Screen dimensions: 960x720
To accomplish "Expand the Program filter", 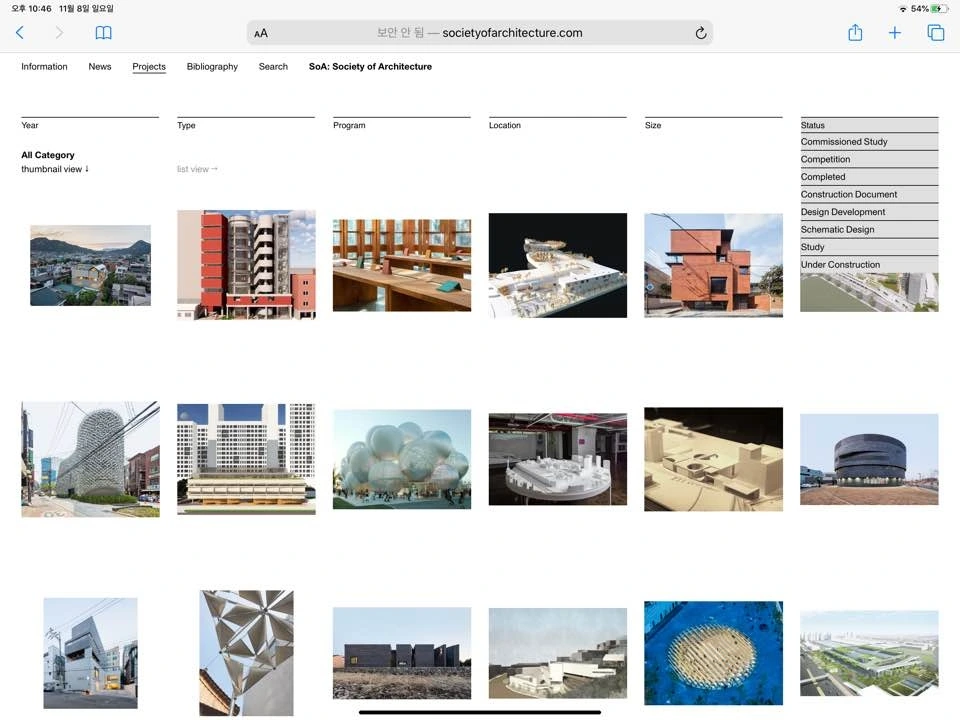I will (402, 125).
